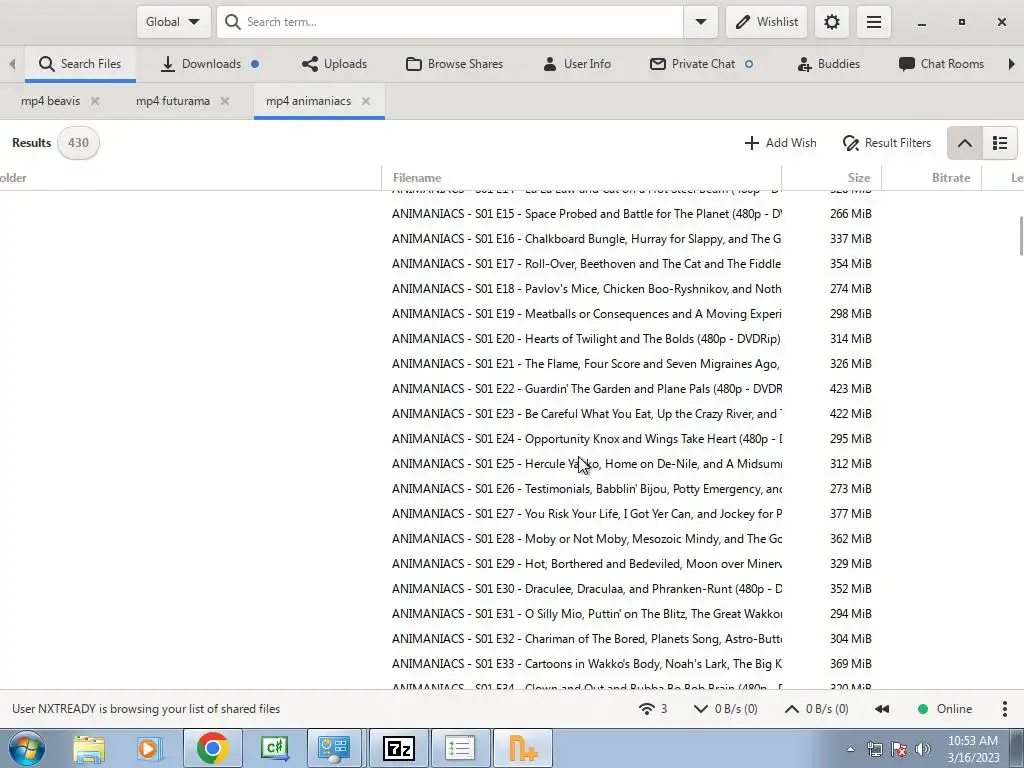Open the Global search scope dropdown
The width and height of the screenshot is (1024, 768).
(x=174, y=22)
